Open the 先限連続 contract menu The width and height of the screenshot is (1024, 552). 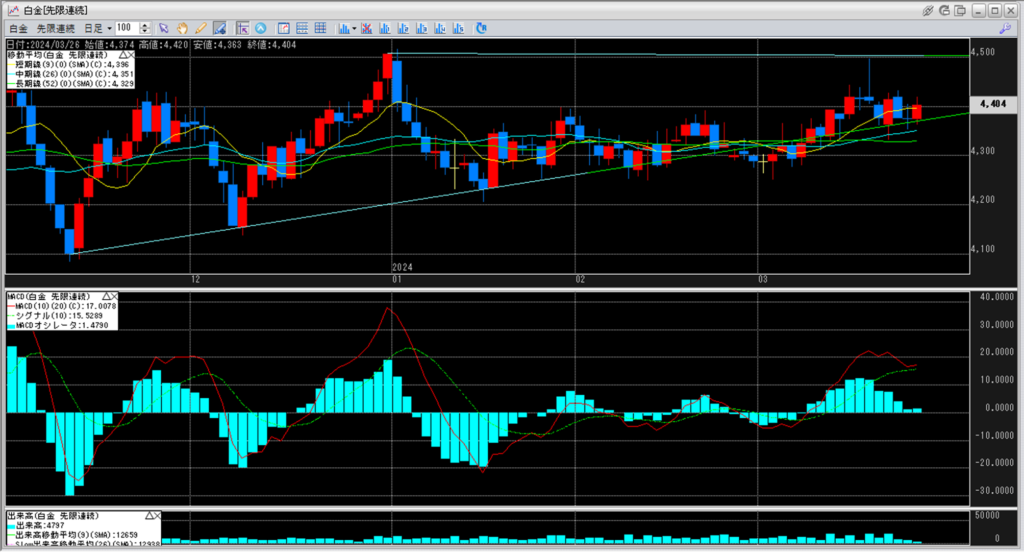click(x=56, y=28)
